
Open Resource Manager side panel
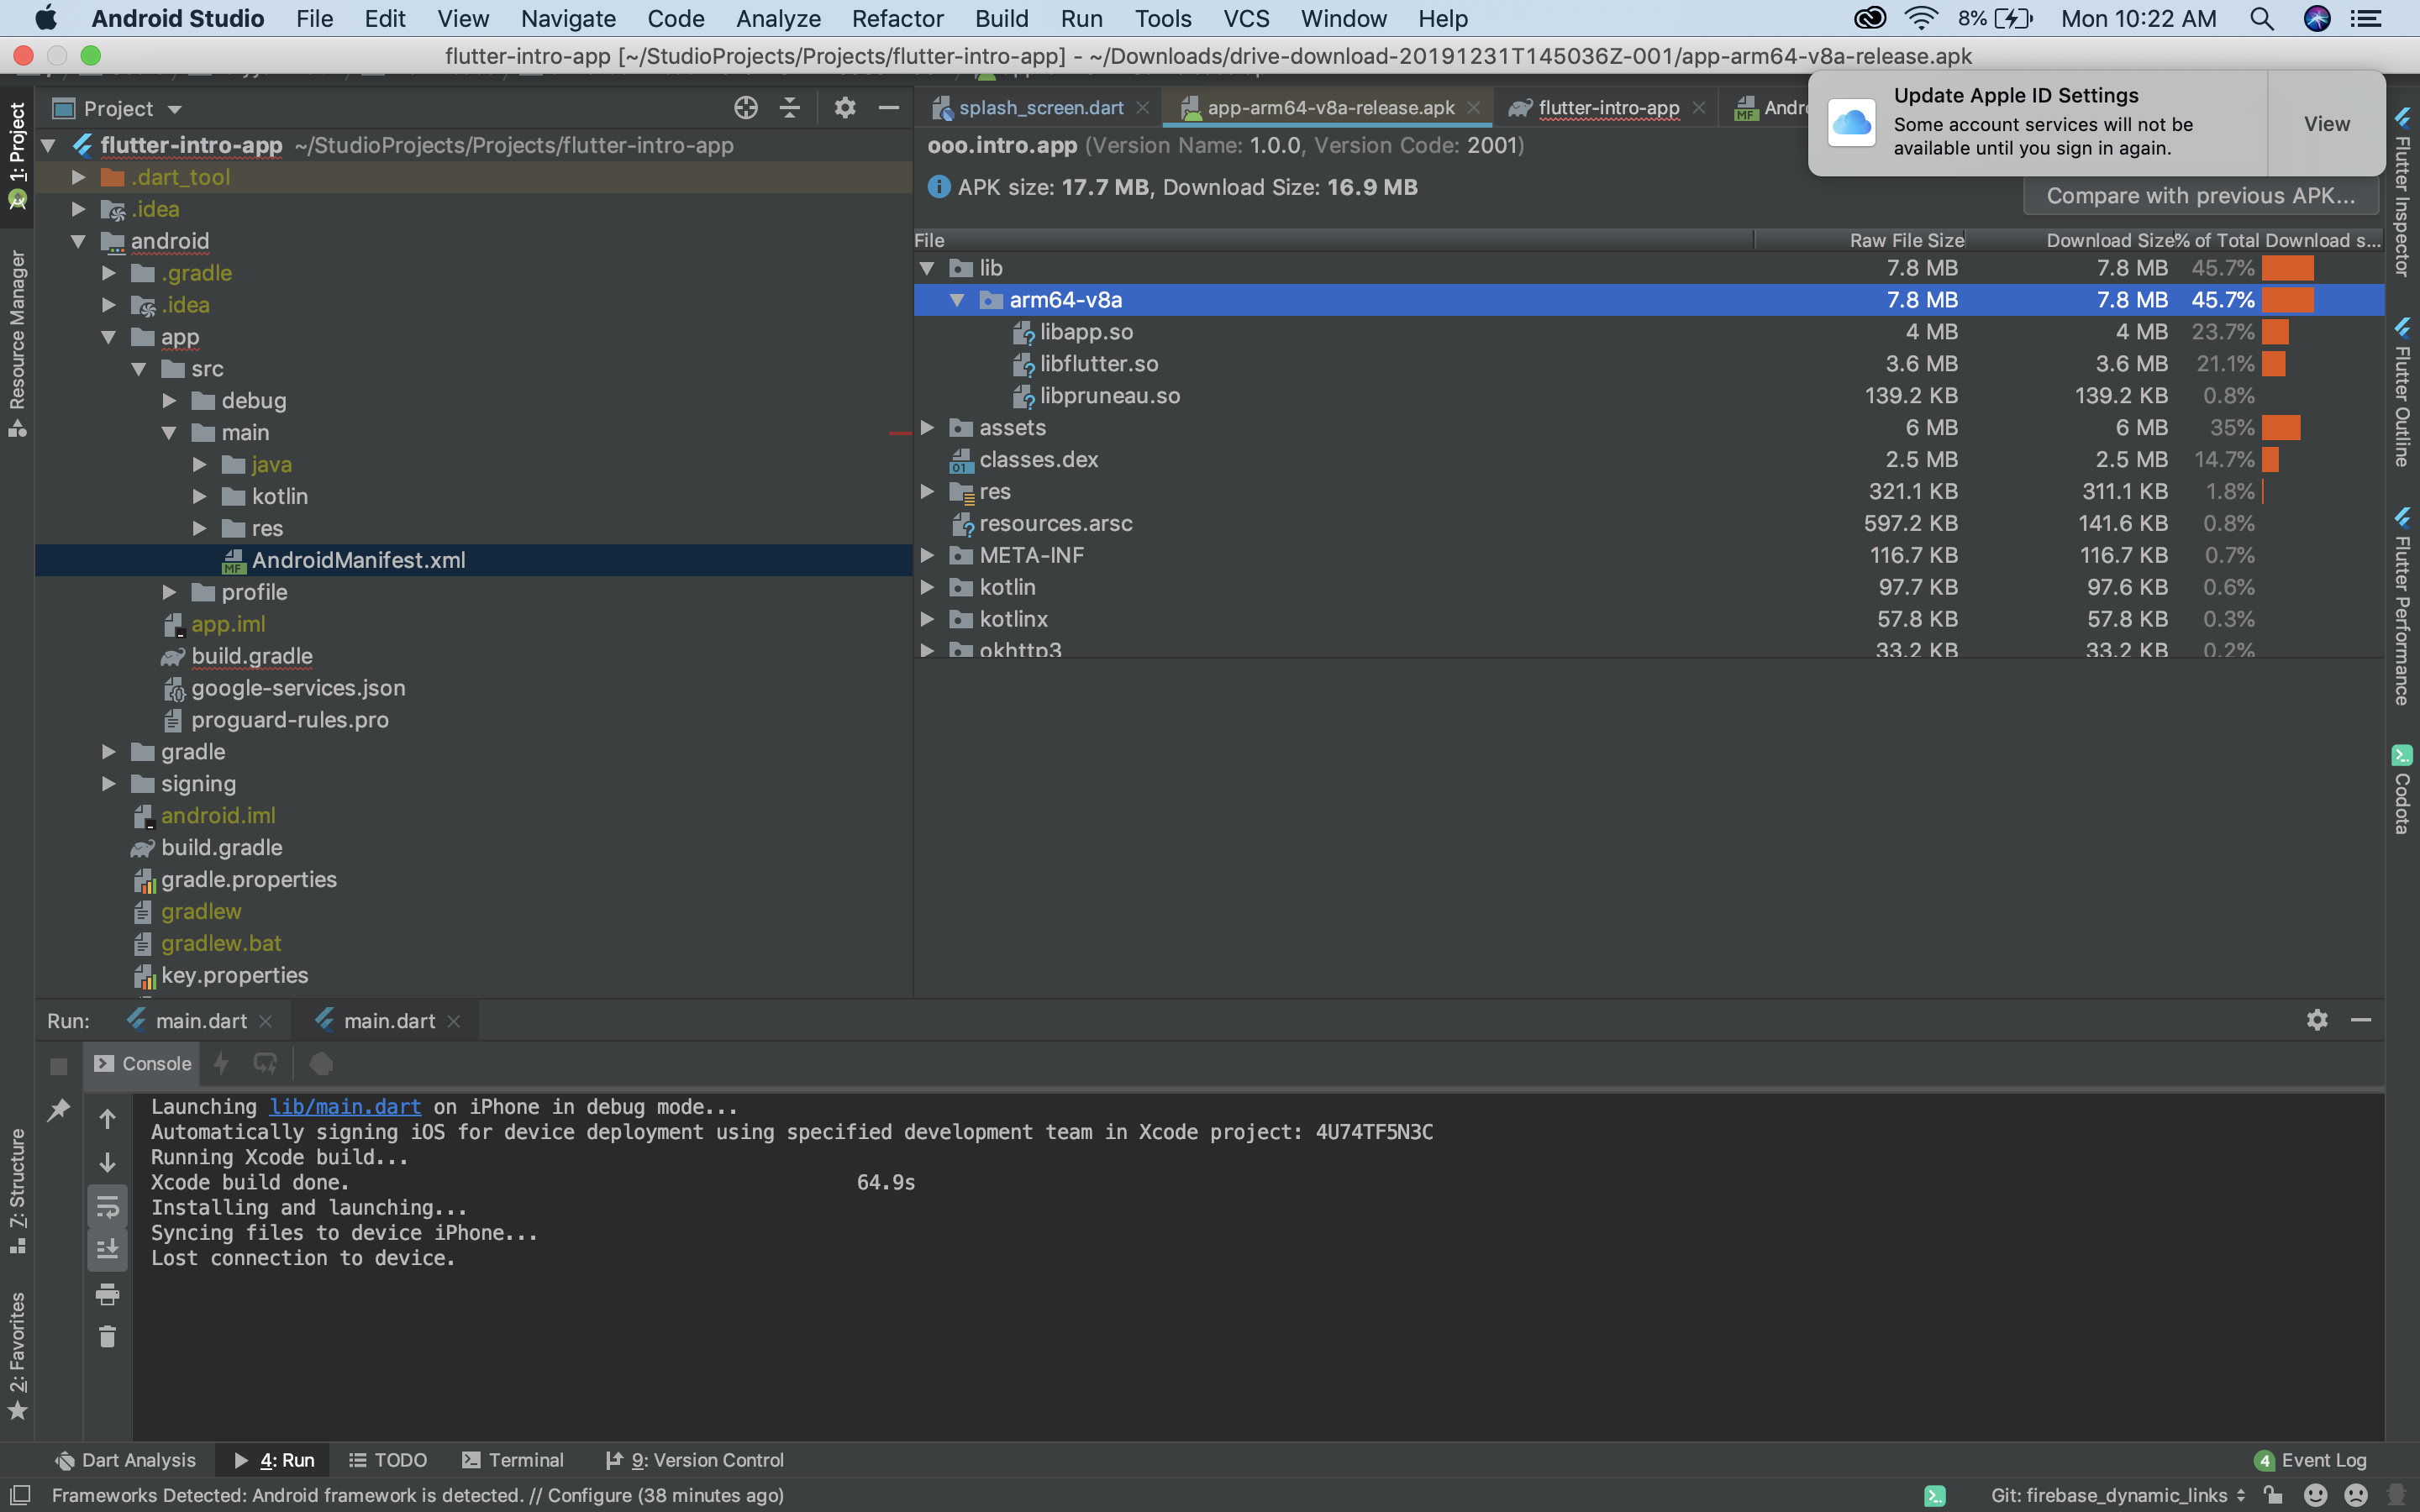pyautogui.click(x=17, y=343)
